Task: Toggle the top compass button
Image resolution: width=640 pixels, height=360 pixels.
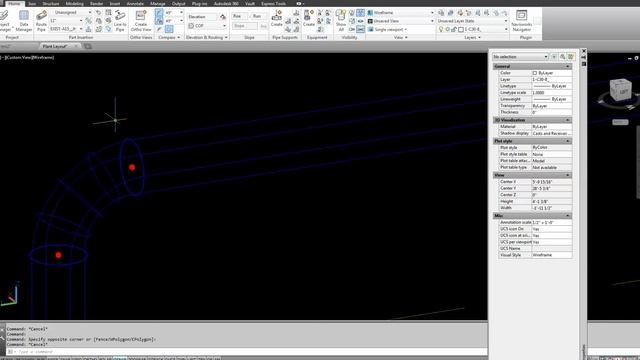Action: click(159, 13)
